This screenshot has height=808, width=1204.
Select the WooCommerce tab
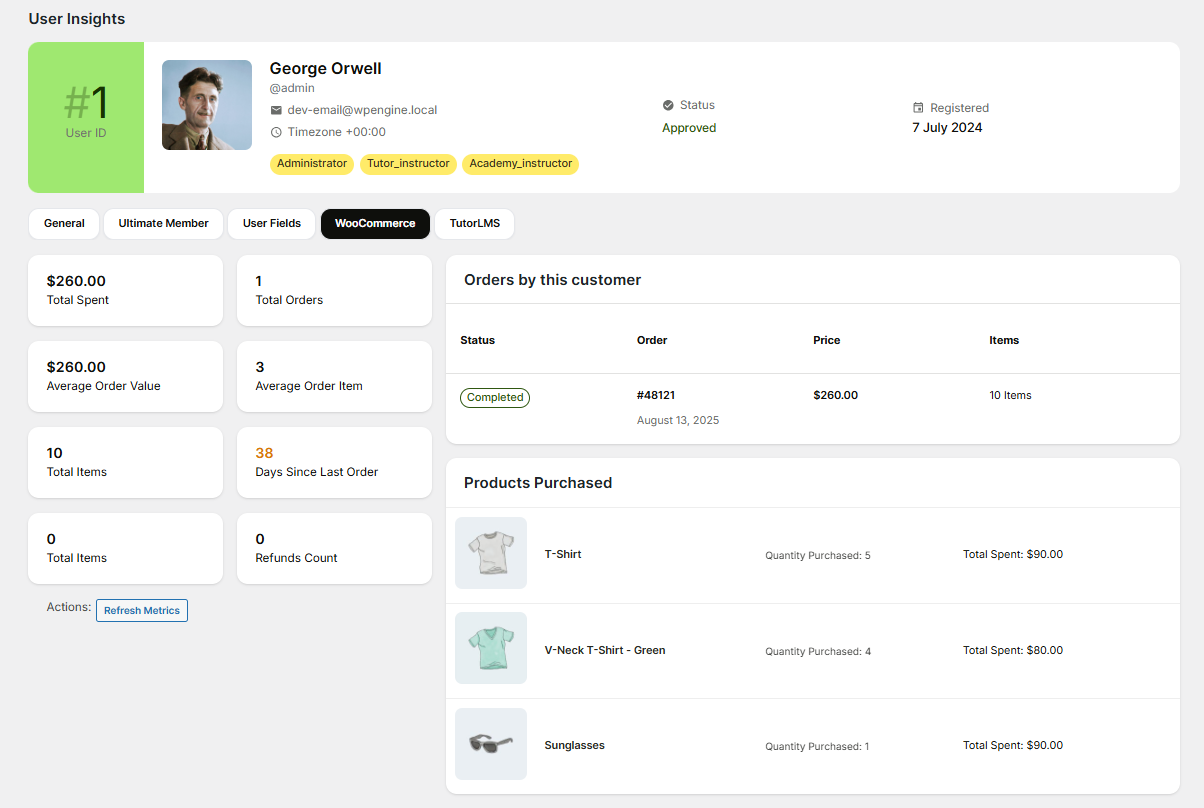tap(375, 224)
